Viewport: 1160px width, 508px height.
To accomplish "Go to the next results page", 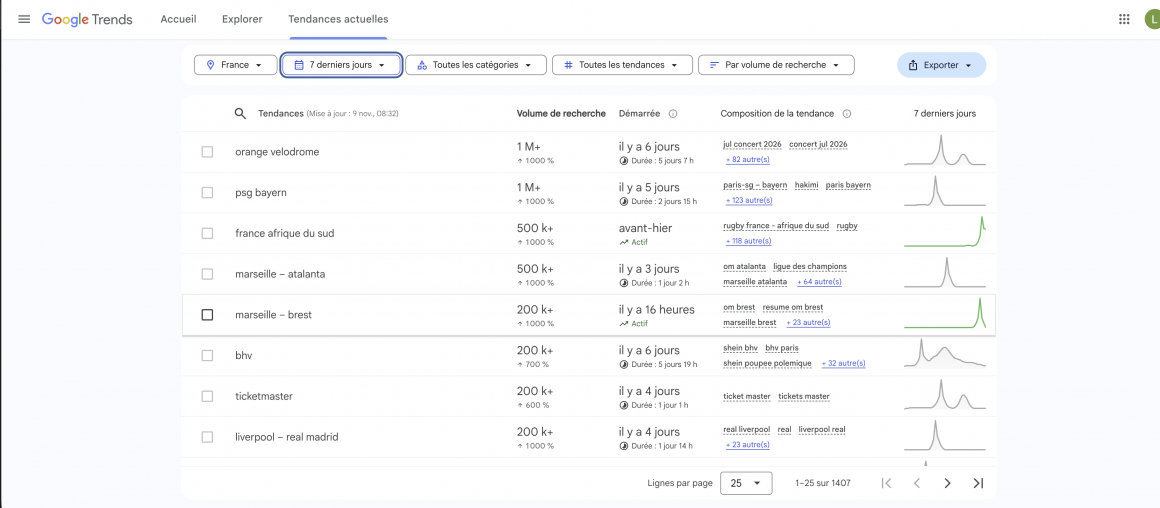I will coord(947,483).
